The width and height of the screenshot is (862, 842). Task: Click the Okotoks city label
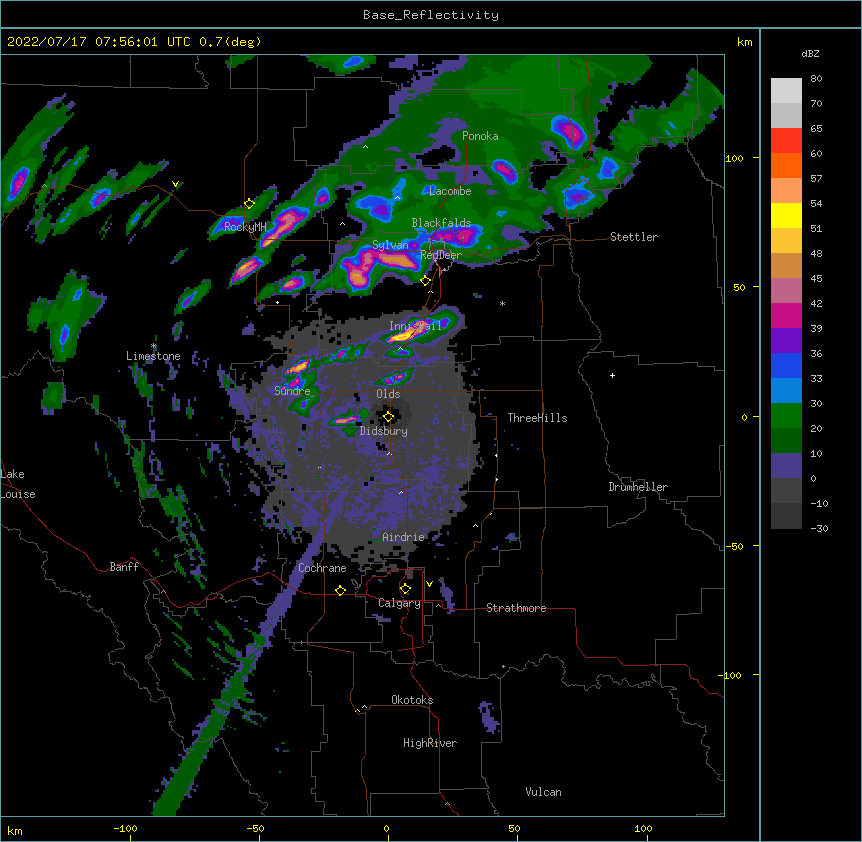tap(412, 700)
